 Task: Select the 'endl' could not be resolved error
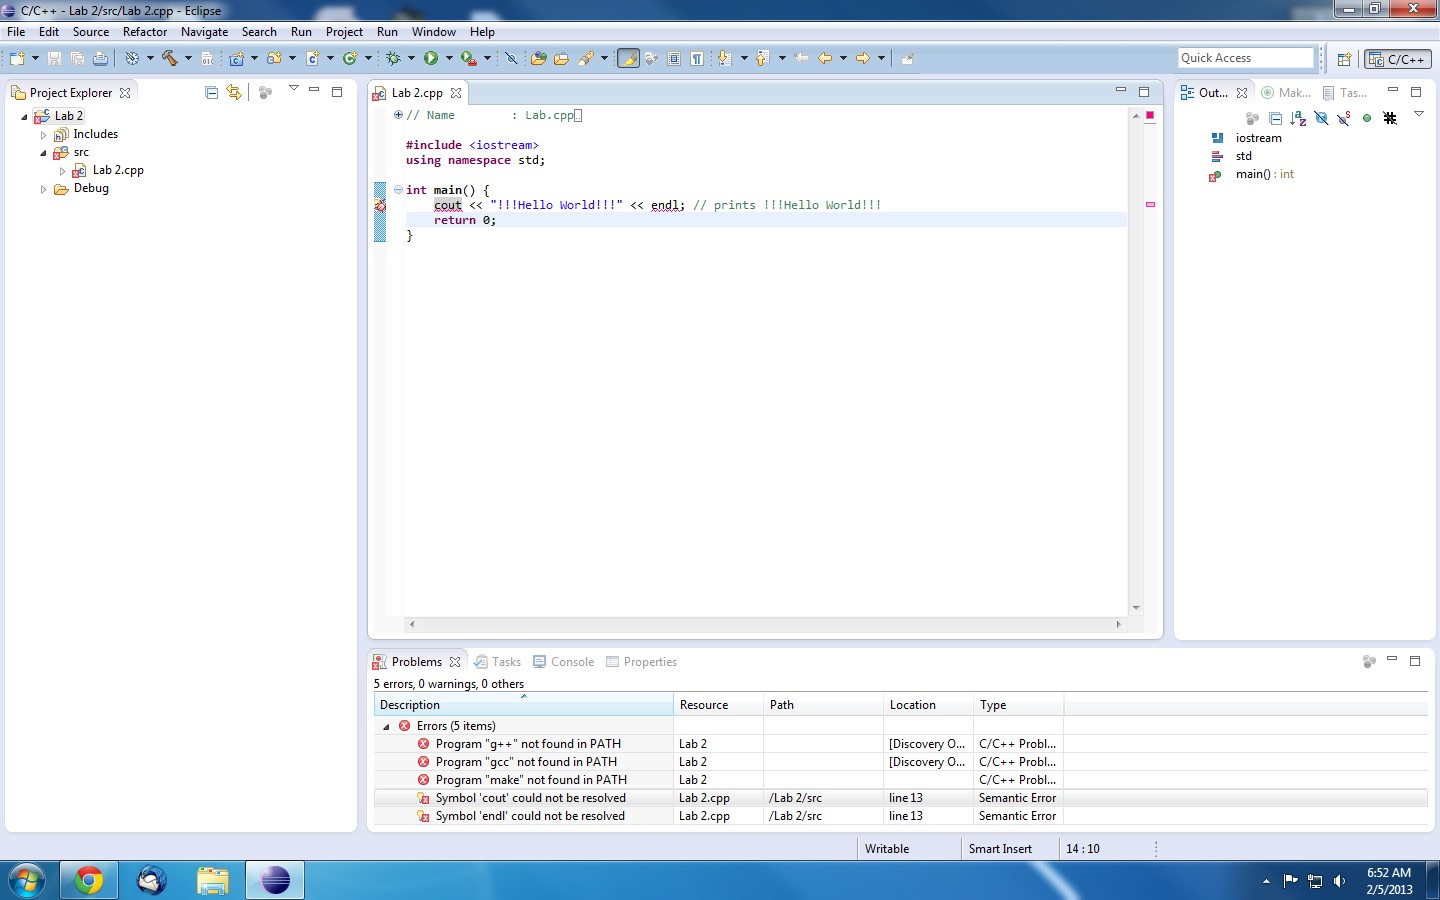(x=530, y=816)
